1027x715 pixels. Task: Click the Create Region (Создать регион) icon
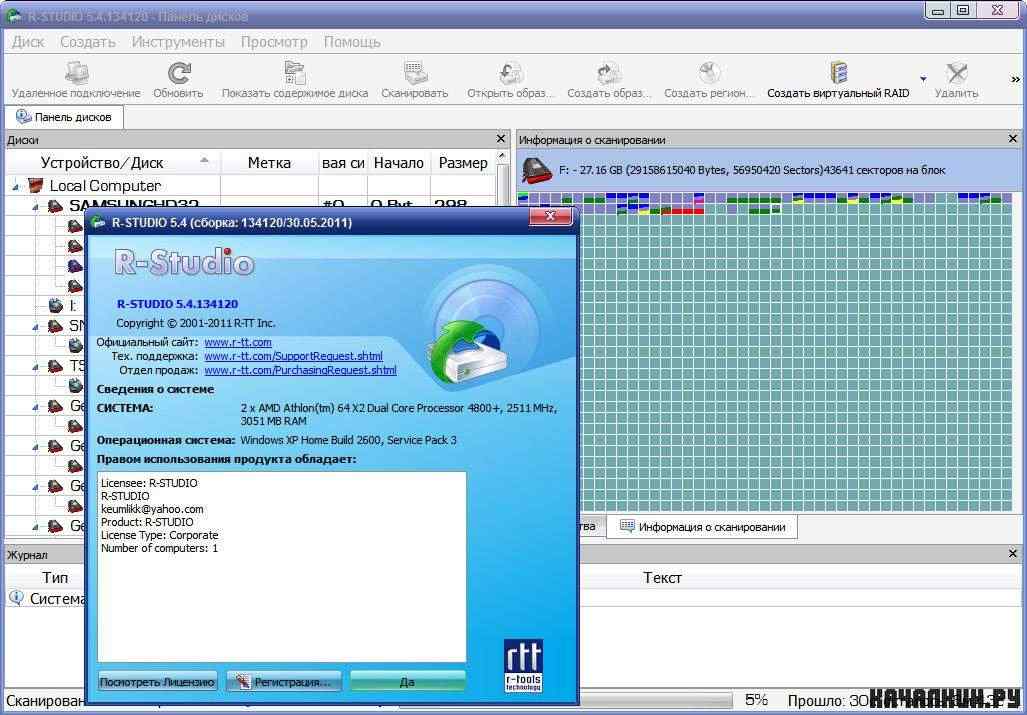709,73
